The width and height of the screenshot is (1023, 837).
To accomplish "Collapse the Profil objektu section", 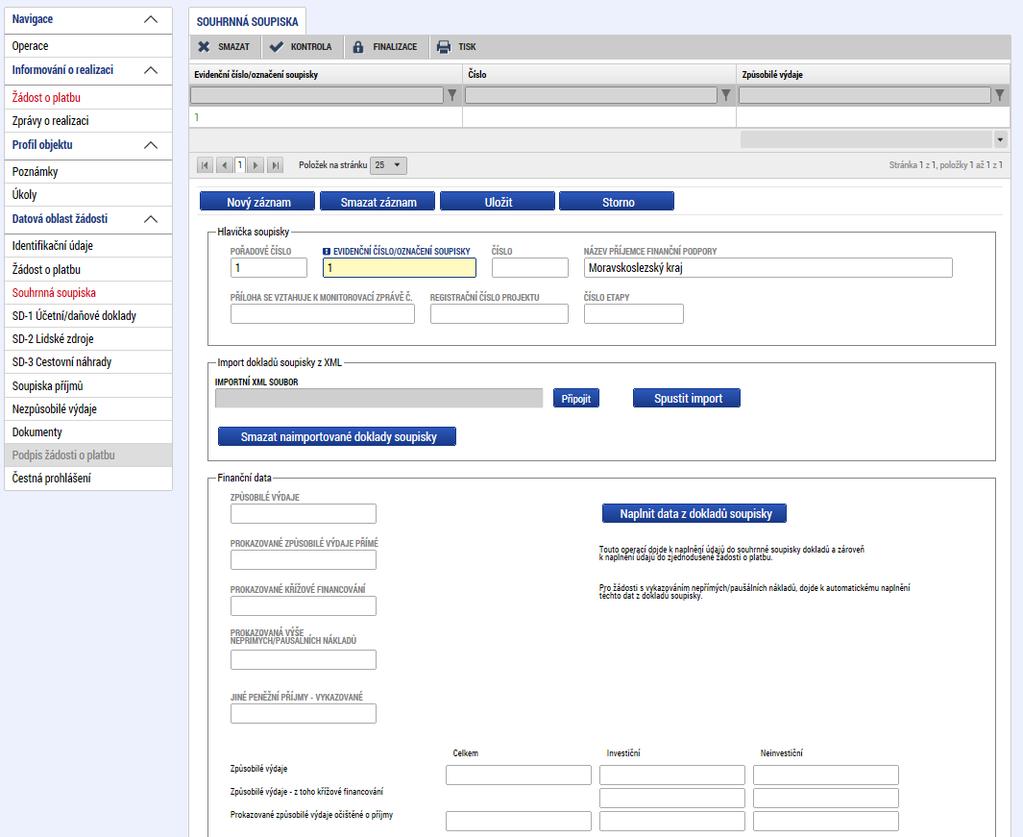I will (x=151, y=145).
